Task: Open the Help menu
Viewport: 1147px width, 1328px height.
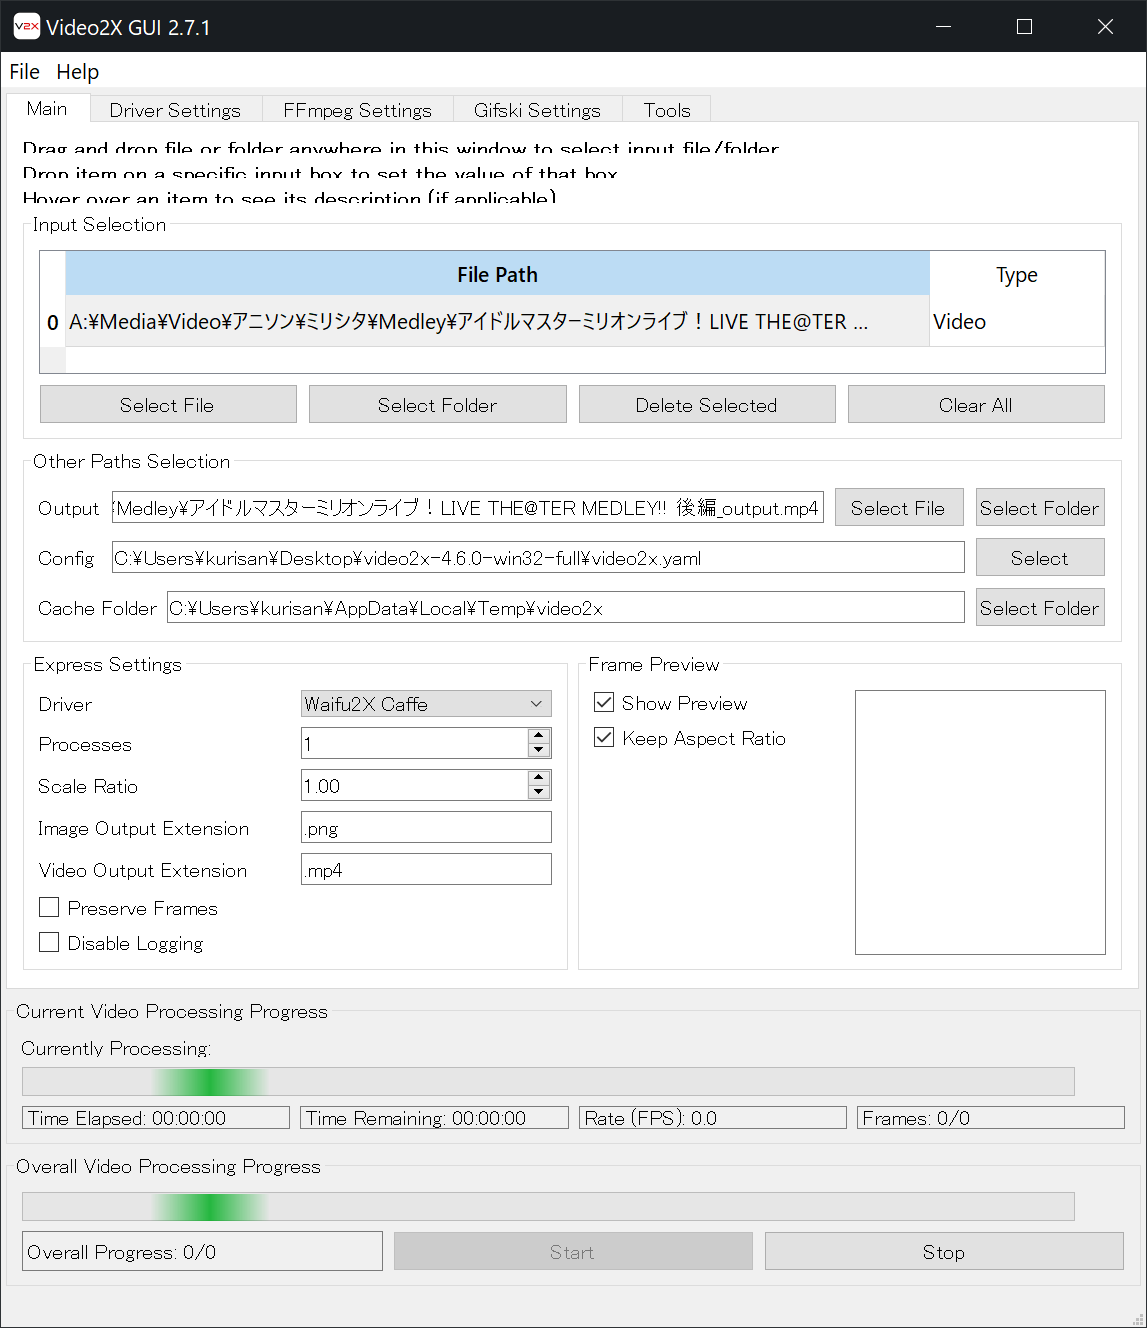Action: click(x=77, y=71)
